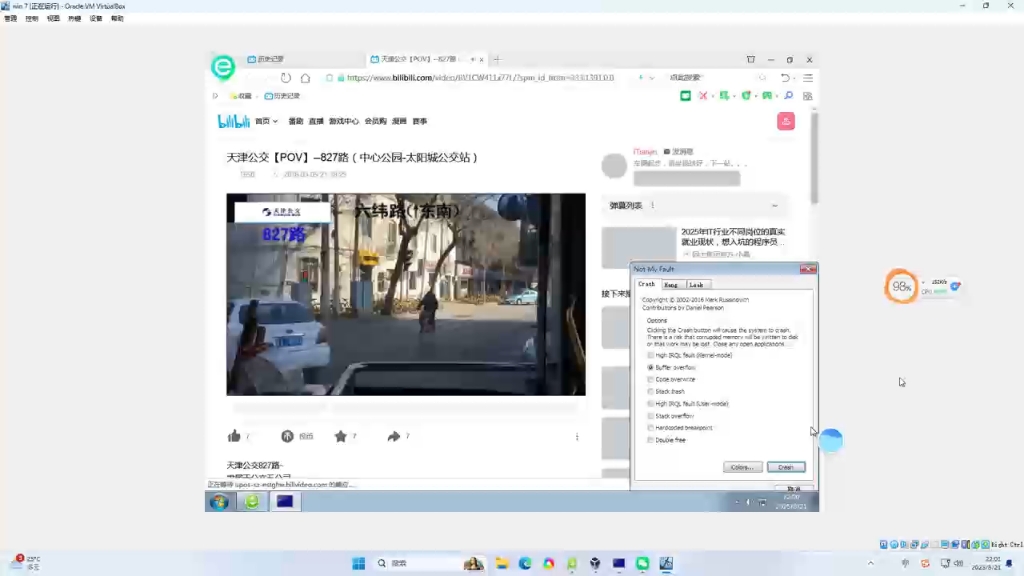Share the video with arrow icon
Image resolution: width=1024 pixels, height=576 pixels.
[x=393, y=436]
